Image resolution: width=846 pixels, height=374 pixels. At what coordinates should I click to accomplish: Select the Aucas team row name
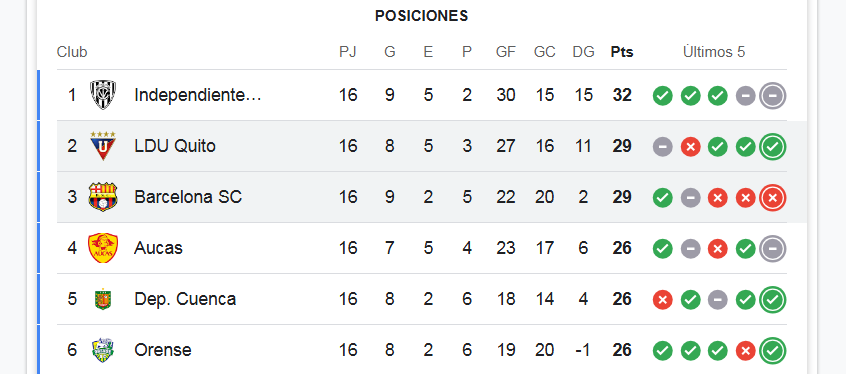click(x=158, y=248)
